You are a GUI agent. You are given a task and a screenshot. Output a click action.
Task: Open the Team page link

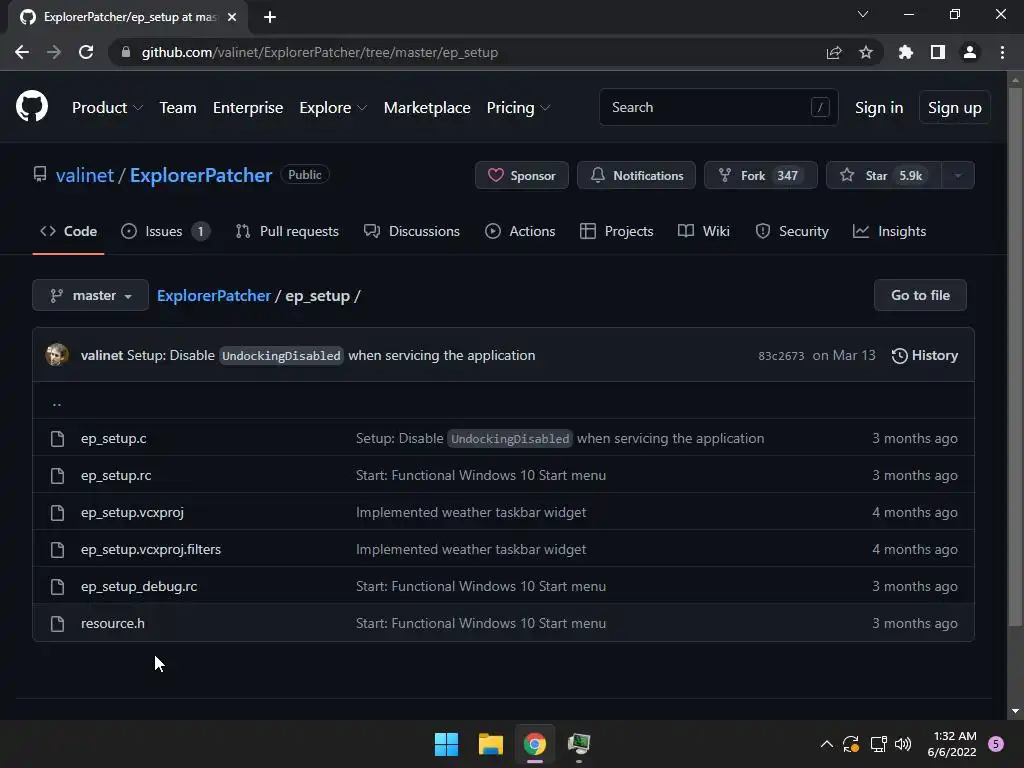[178, 107]
